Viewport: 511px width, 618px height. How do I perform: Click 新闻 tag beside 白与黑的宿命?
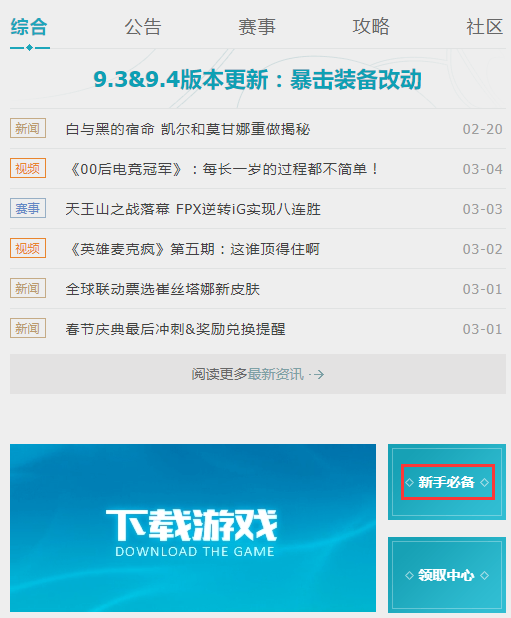(x=28, y=128)
